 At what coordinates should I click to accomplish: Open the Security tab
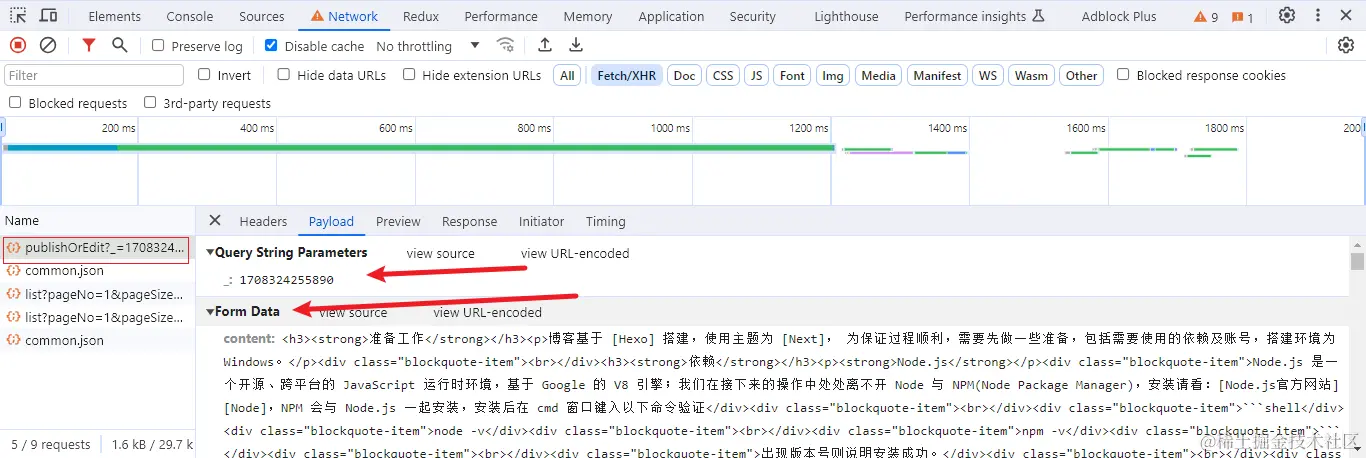[753, 16]
